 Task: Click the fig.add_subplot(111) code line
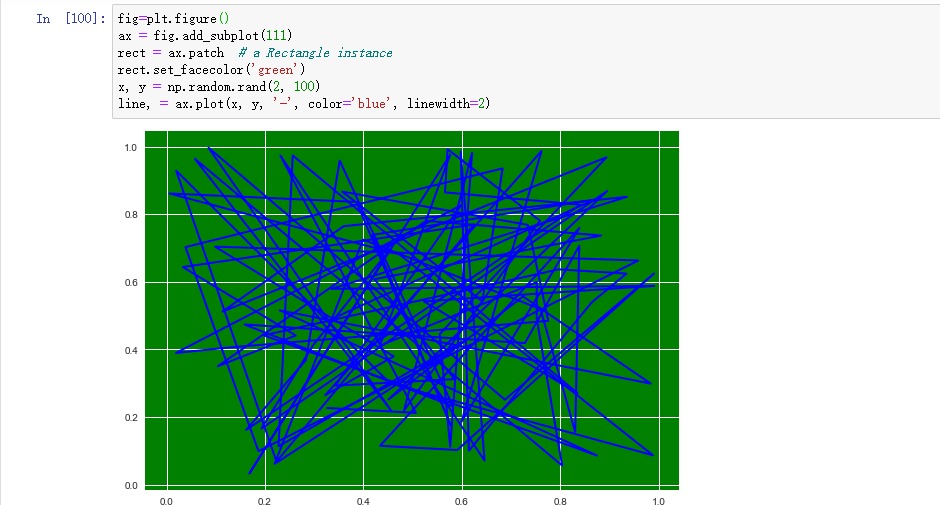tap(205, 36)
